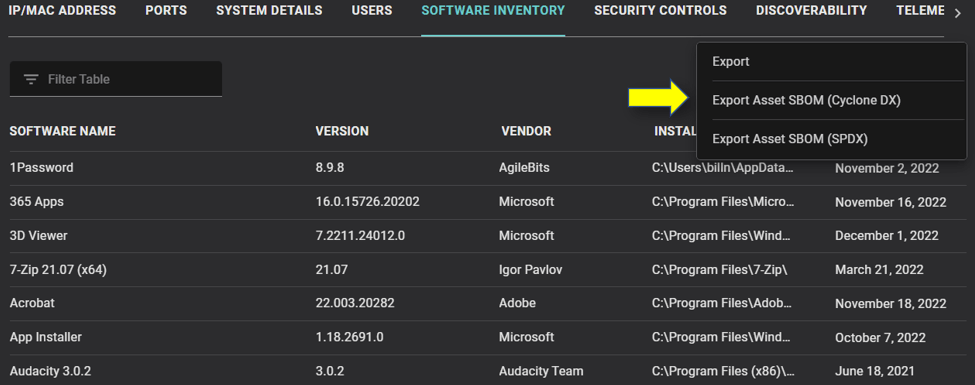Select the SOFTWARE INVENTORY tab
The height and width of the screenshot is (385, 975).
(493, 11)
